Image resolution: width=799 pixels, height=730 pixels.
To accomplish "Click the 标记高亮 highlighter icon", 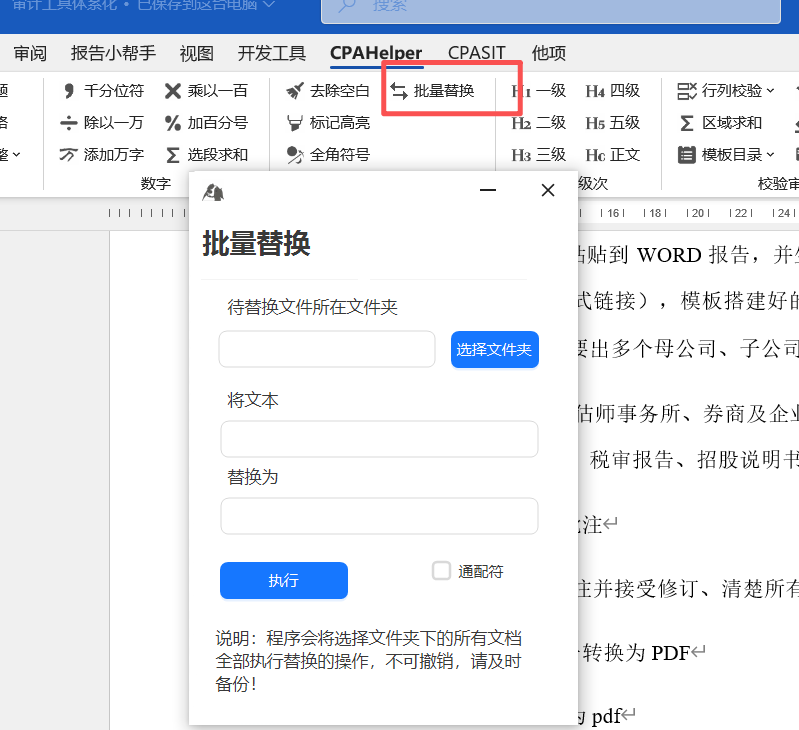I will (295, 123).
